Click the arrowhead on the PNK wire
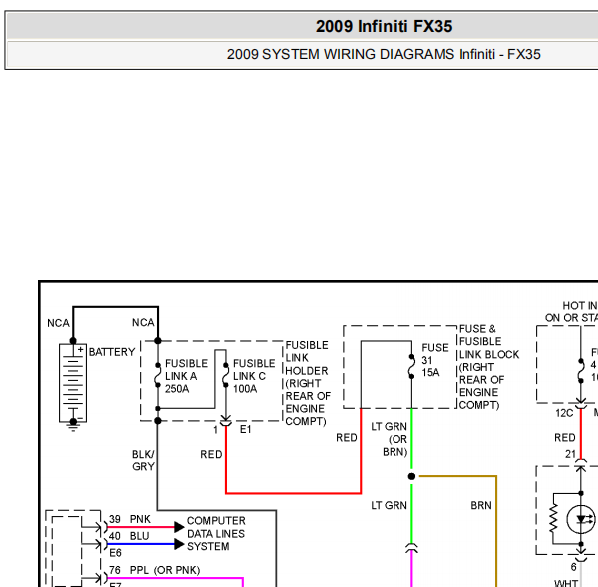The image size is (598, 587). (x=179, y=527)
